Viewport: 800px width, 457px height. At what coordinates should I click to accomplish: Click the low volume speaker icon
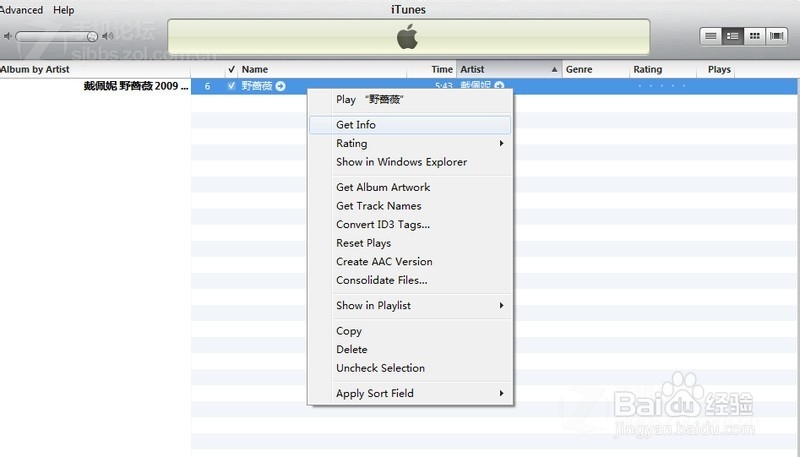pos(8,36)
